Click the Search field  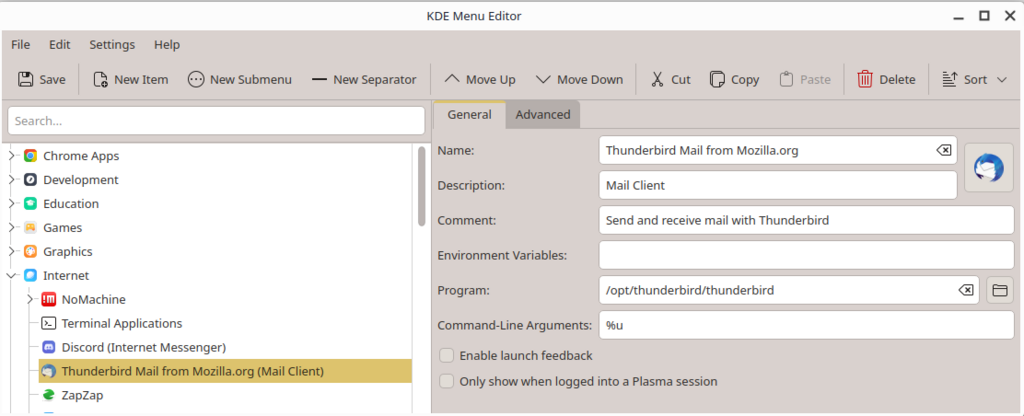216,121
